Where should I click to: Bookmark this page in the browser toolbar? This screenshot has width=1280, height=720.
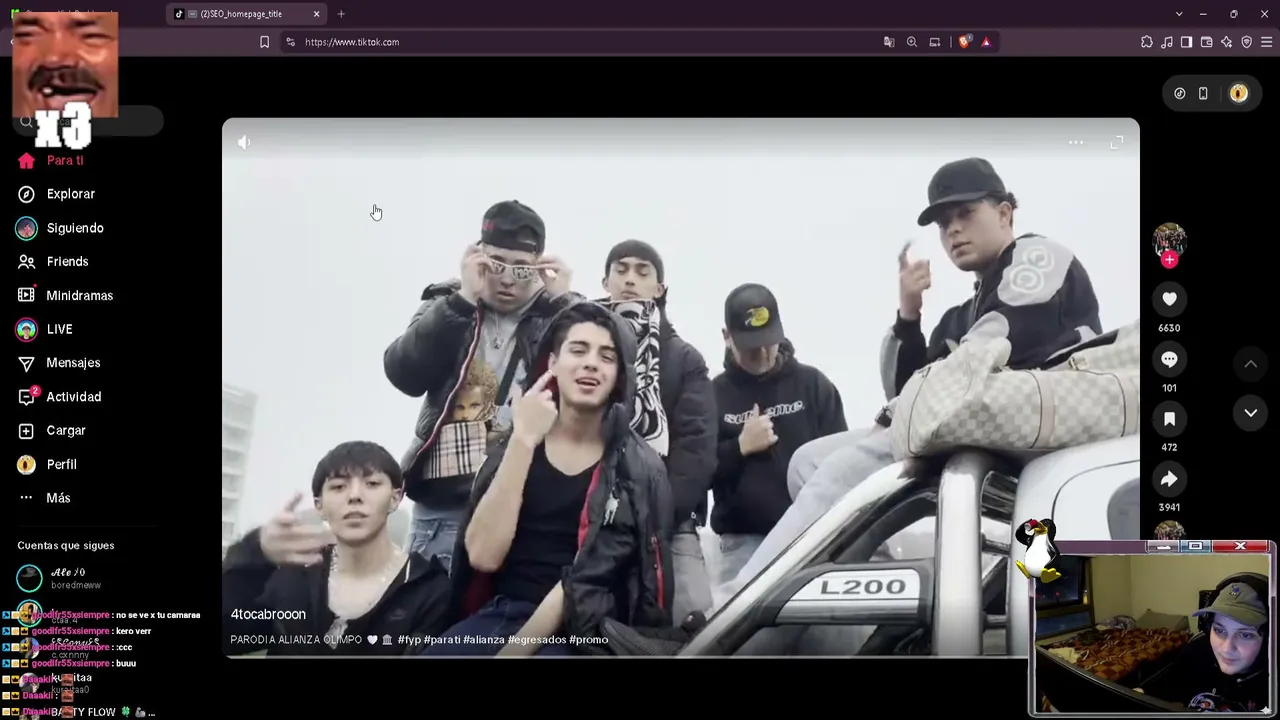point(264,42)
